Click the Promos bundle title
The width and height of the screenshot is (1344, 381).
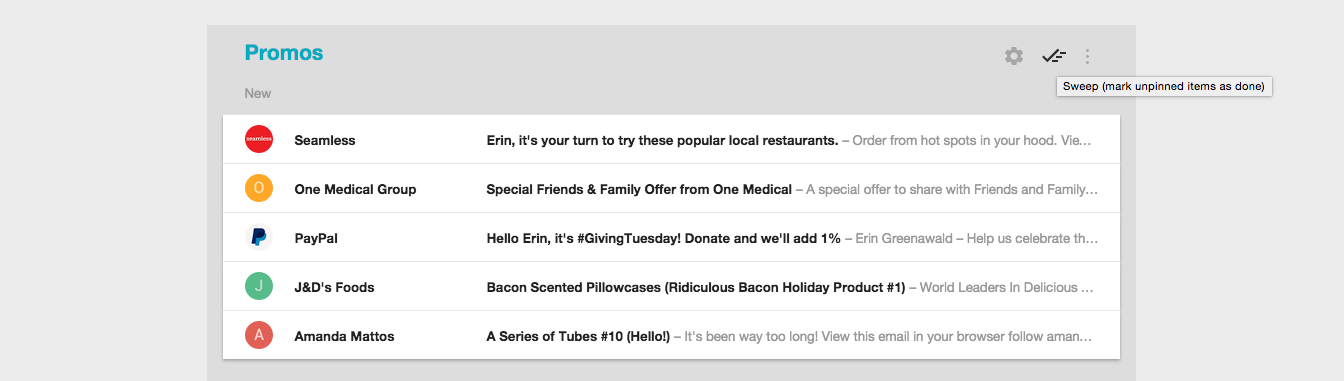click(284, 53)
